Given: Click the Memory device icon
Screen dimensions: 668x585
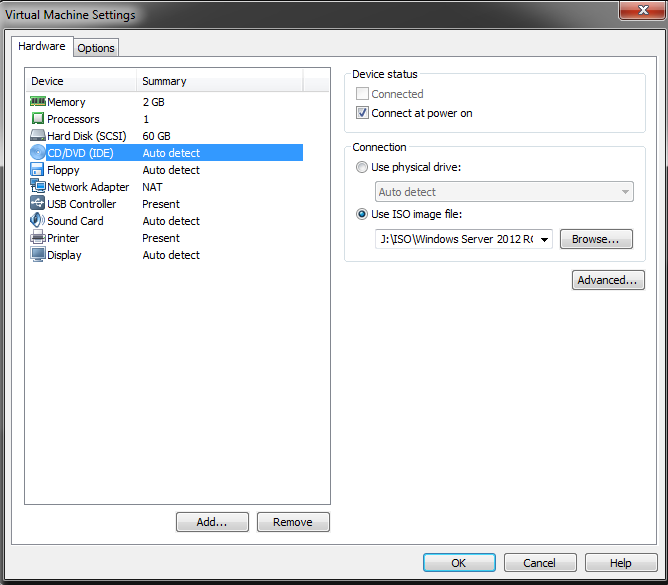Looking at the screenshot, I should tap(38, 101).
